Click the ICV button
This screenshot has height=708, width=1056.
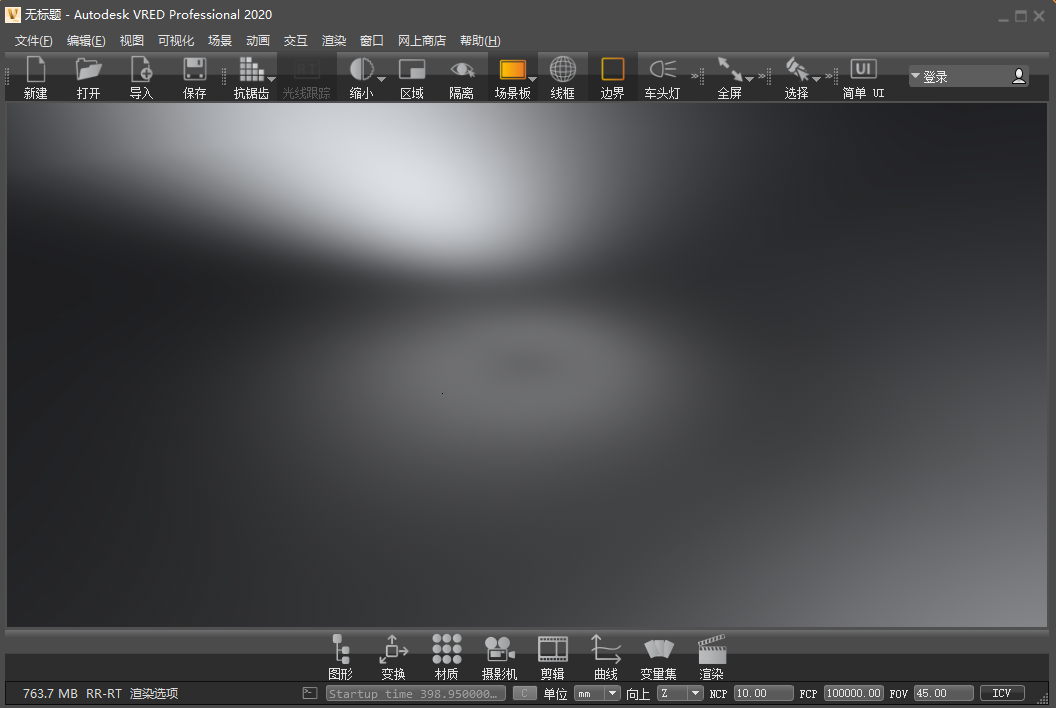[x=1002, y=693]
